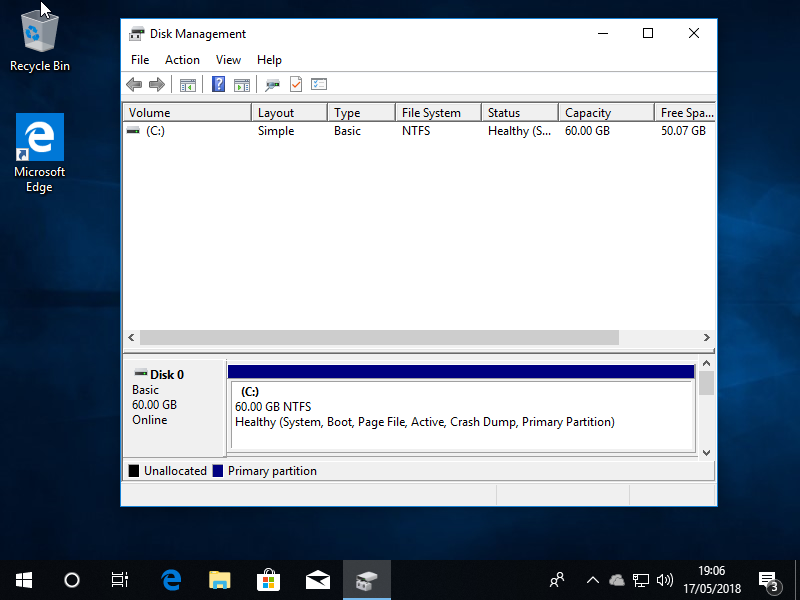Image resolution: width=800 pixels, height=600 pixels.
Task: Click the Back arrow toolbar icon
Action: (134, 84)
